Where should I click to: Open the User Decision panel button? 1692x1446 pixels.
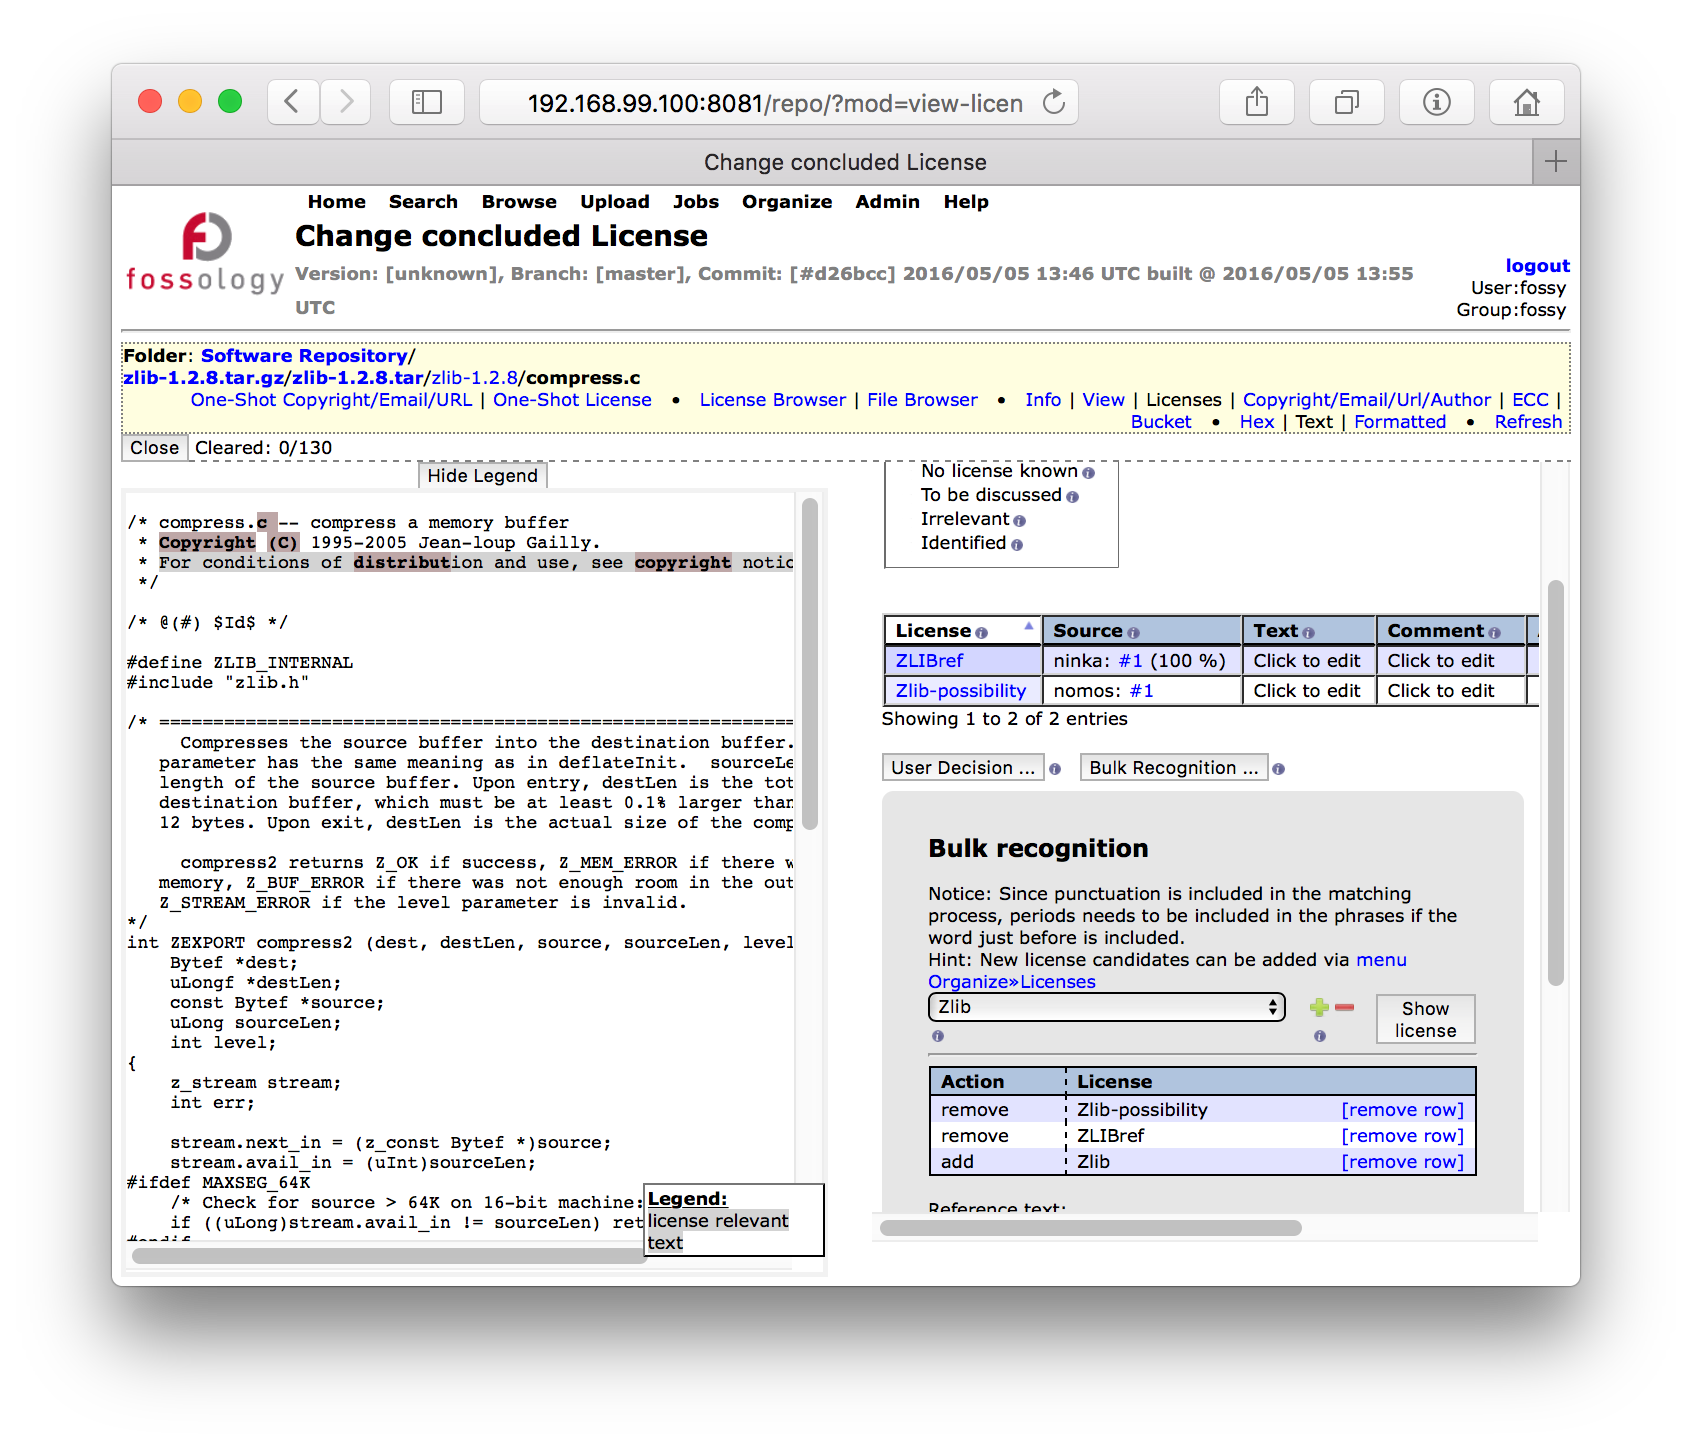[x=963, y=768]
